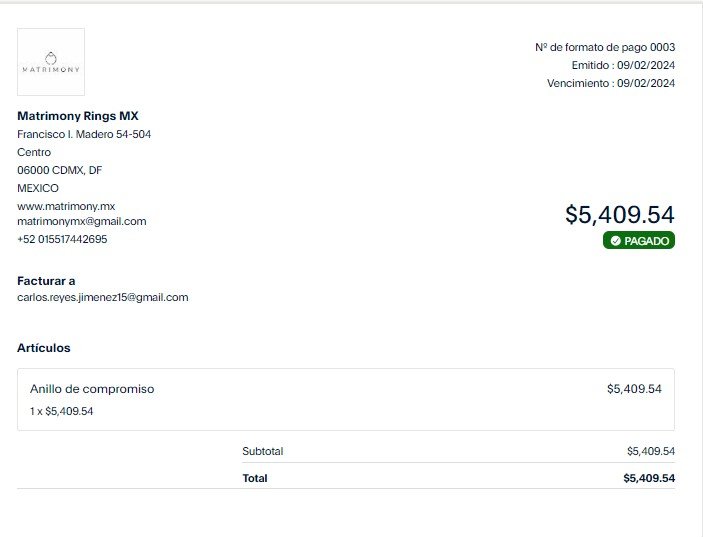This screenshot has width=703, height=537.
Task: Click the matrimonymx@gmail.com email address
Action: tap(82, 221)
